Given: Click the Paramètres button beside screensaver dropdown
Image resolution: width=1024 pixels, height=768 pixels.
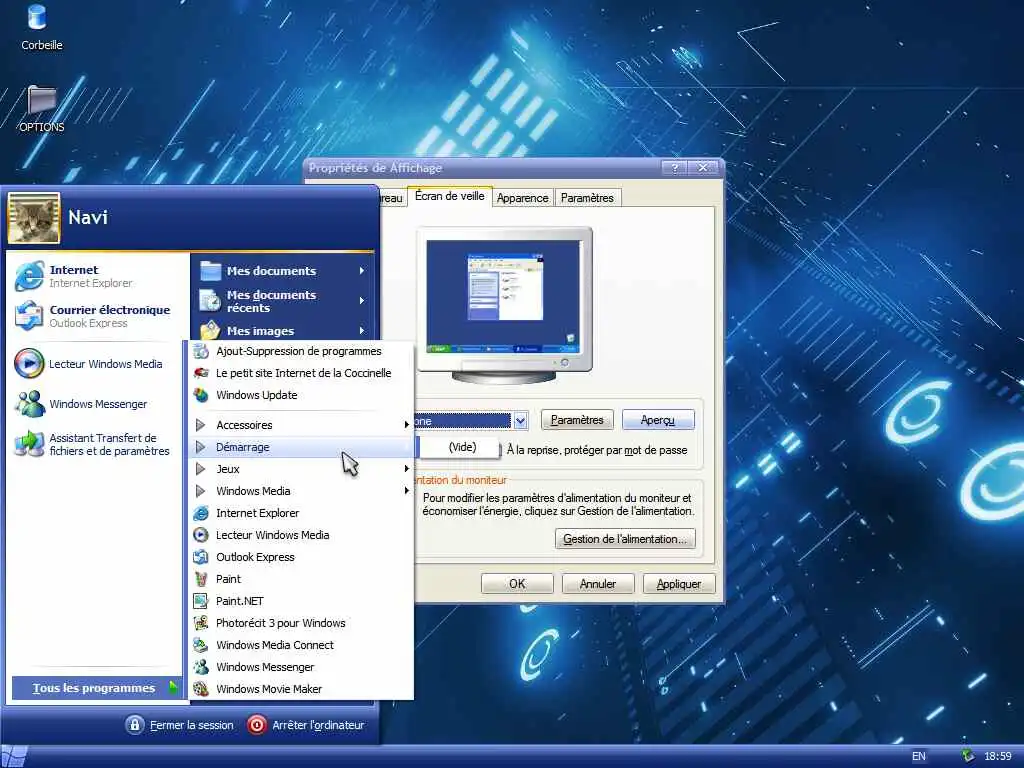Looking at the screenshot, I should pyautogui.click(x=577, y=420).
